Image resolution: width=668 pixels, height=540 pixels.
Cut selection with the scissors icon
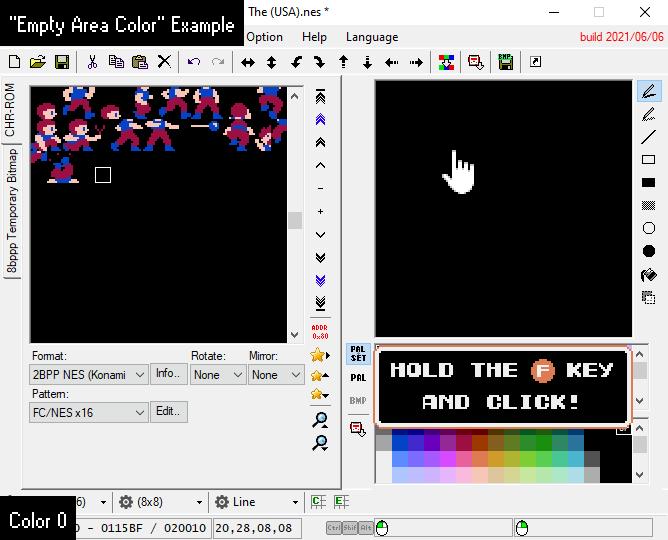(92, 62)
